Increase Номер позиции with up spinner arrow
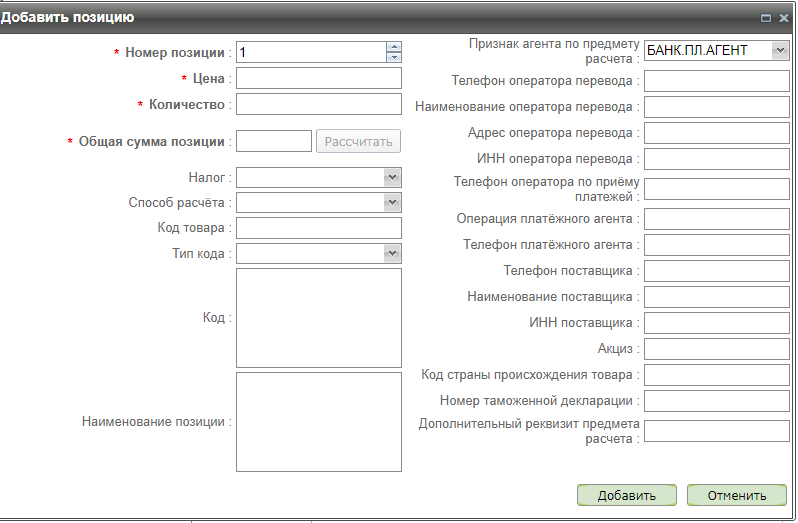The width and height of the screenshot is (798, 523). (394, 46)
